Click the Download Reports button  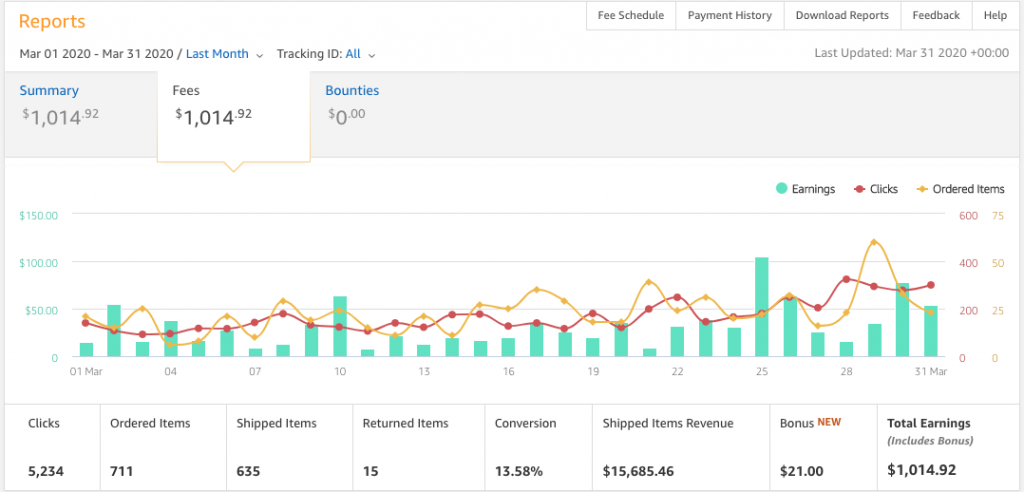point(842,16)
